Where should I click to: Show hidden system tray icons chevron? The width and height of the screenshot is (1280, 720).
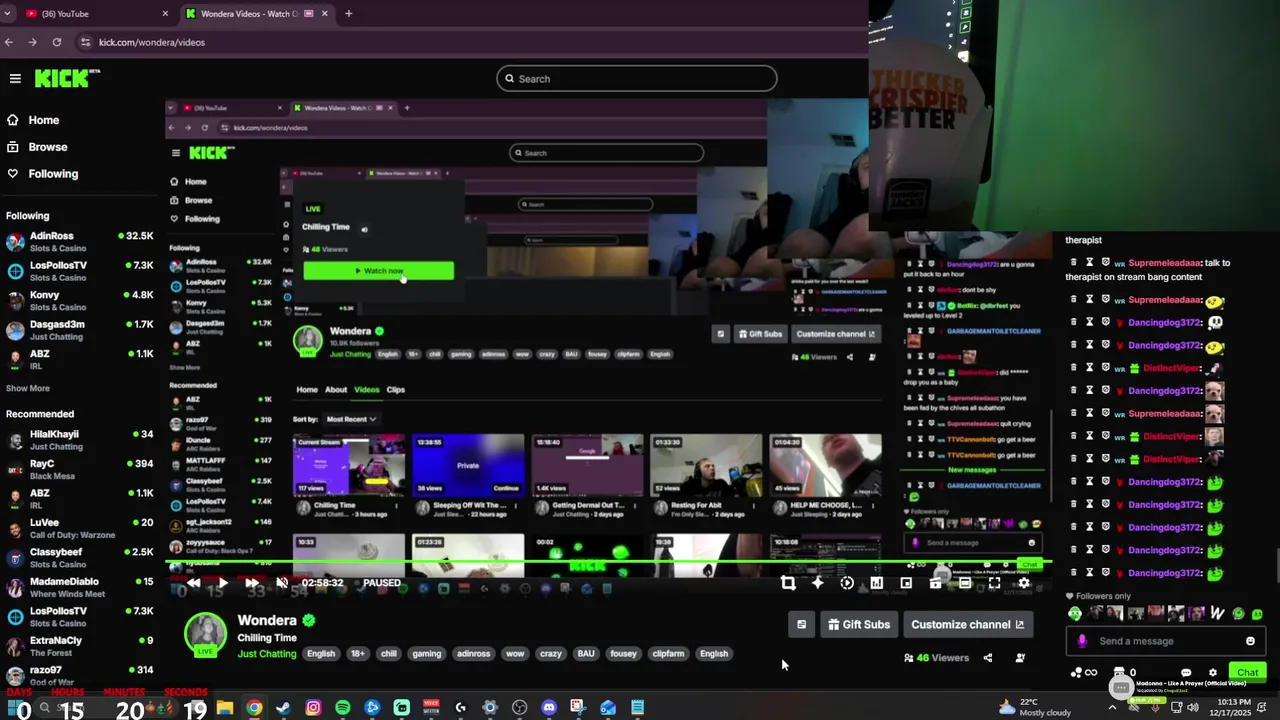click(1112, 708)
